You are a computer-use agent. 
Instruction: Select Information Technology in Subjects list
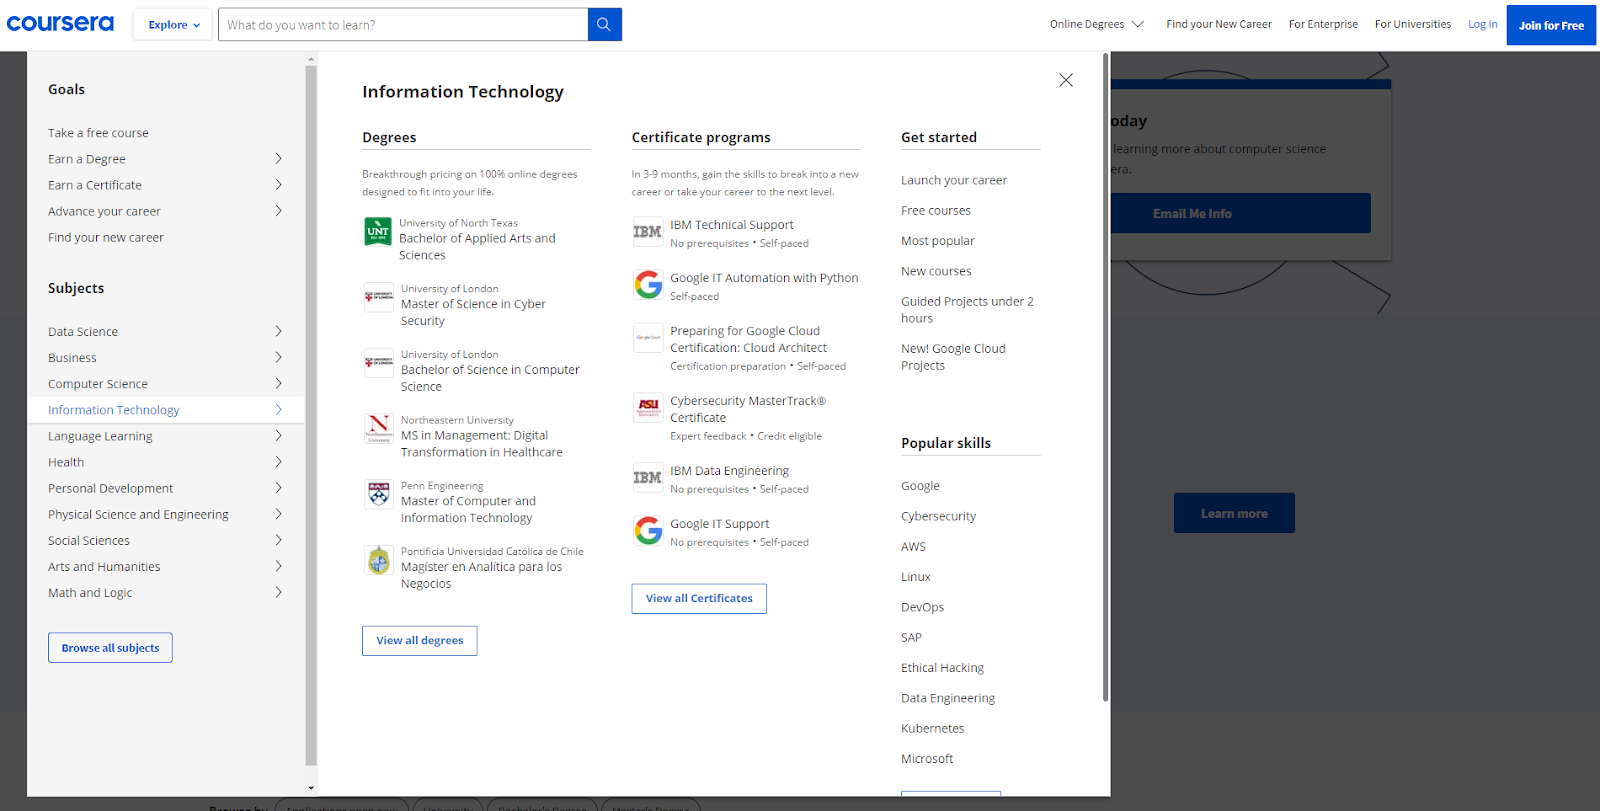click(x=166, y=410)
